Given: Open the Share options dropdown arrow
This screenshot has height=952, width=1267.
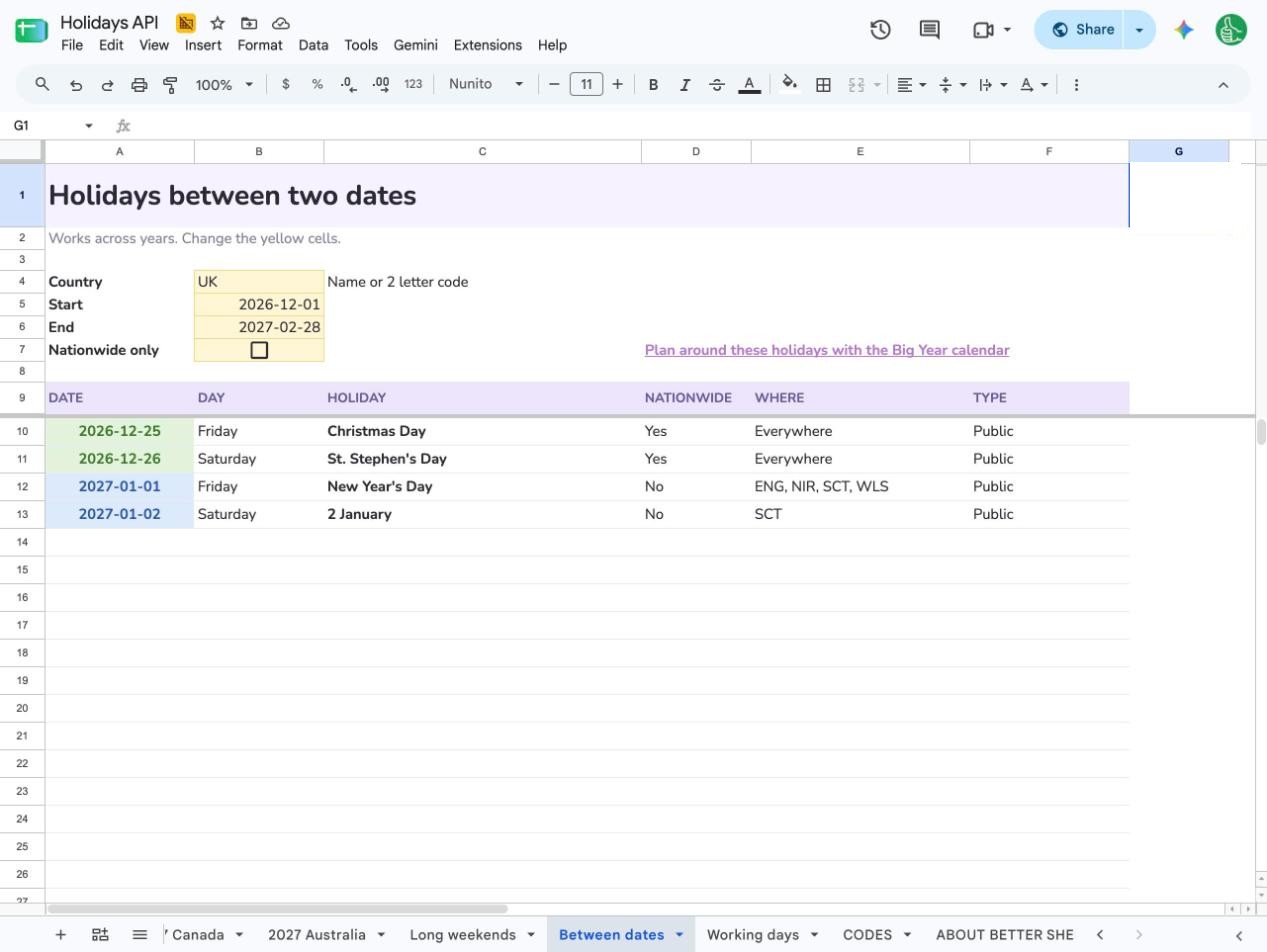Looking at the screenshot, I should click(1139, 30).
